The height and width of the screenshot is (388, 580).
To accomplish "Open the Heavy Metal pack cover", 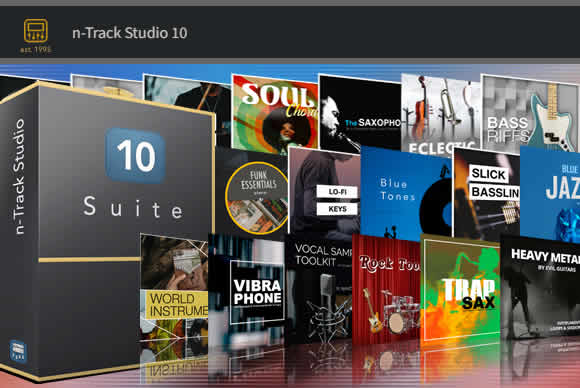I will point(540,287).
